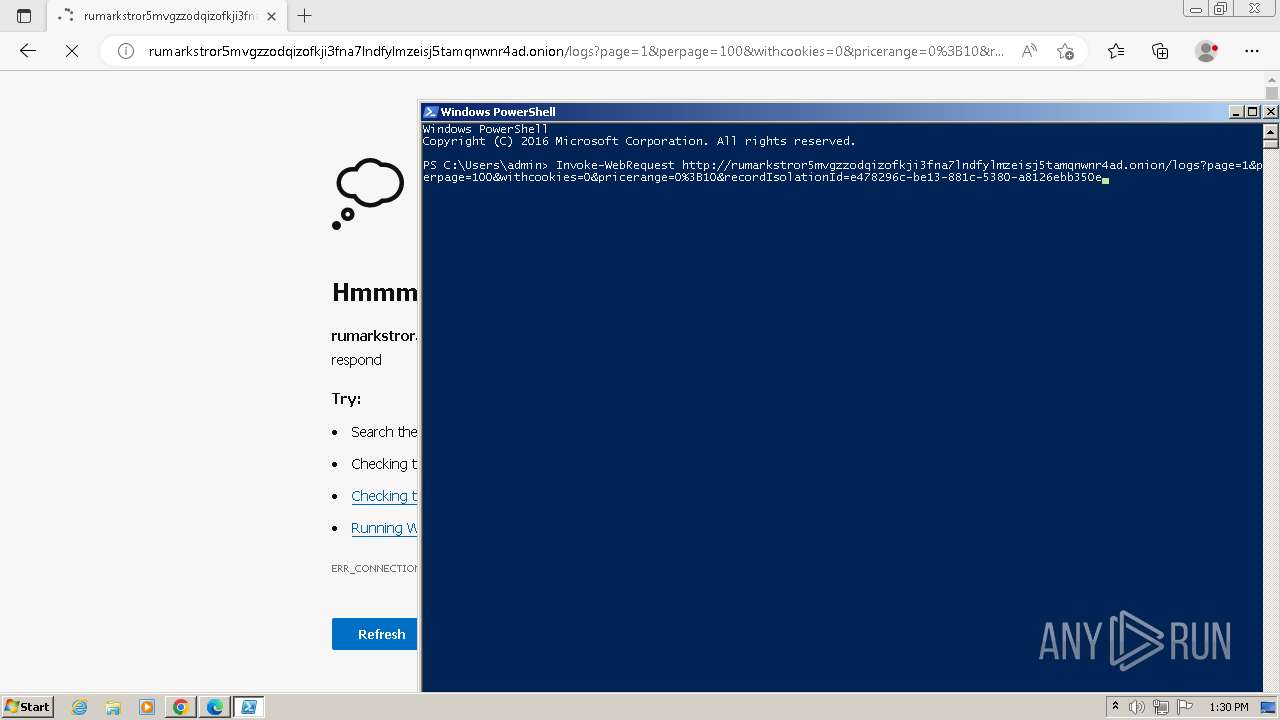
Task: Click the Edge address bar URL
Action: (576, 51)
